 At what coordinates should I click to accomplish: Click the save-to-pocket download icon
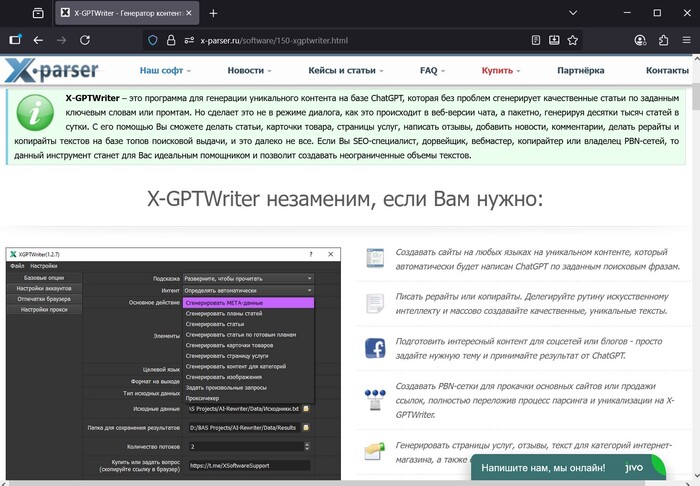(554, 40)
